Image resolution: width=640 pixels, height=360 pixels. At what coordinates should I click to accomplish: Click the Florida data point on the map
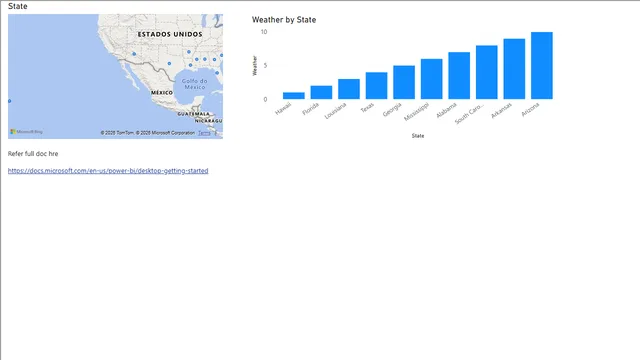(x=217, y=73)
